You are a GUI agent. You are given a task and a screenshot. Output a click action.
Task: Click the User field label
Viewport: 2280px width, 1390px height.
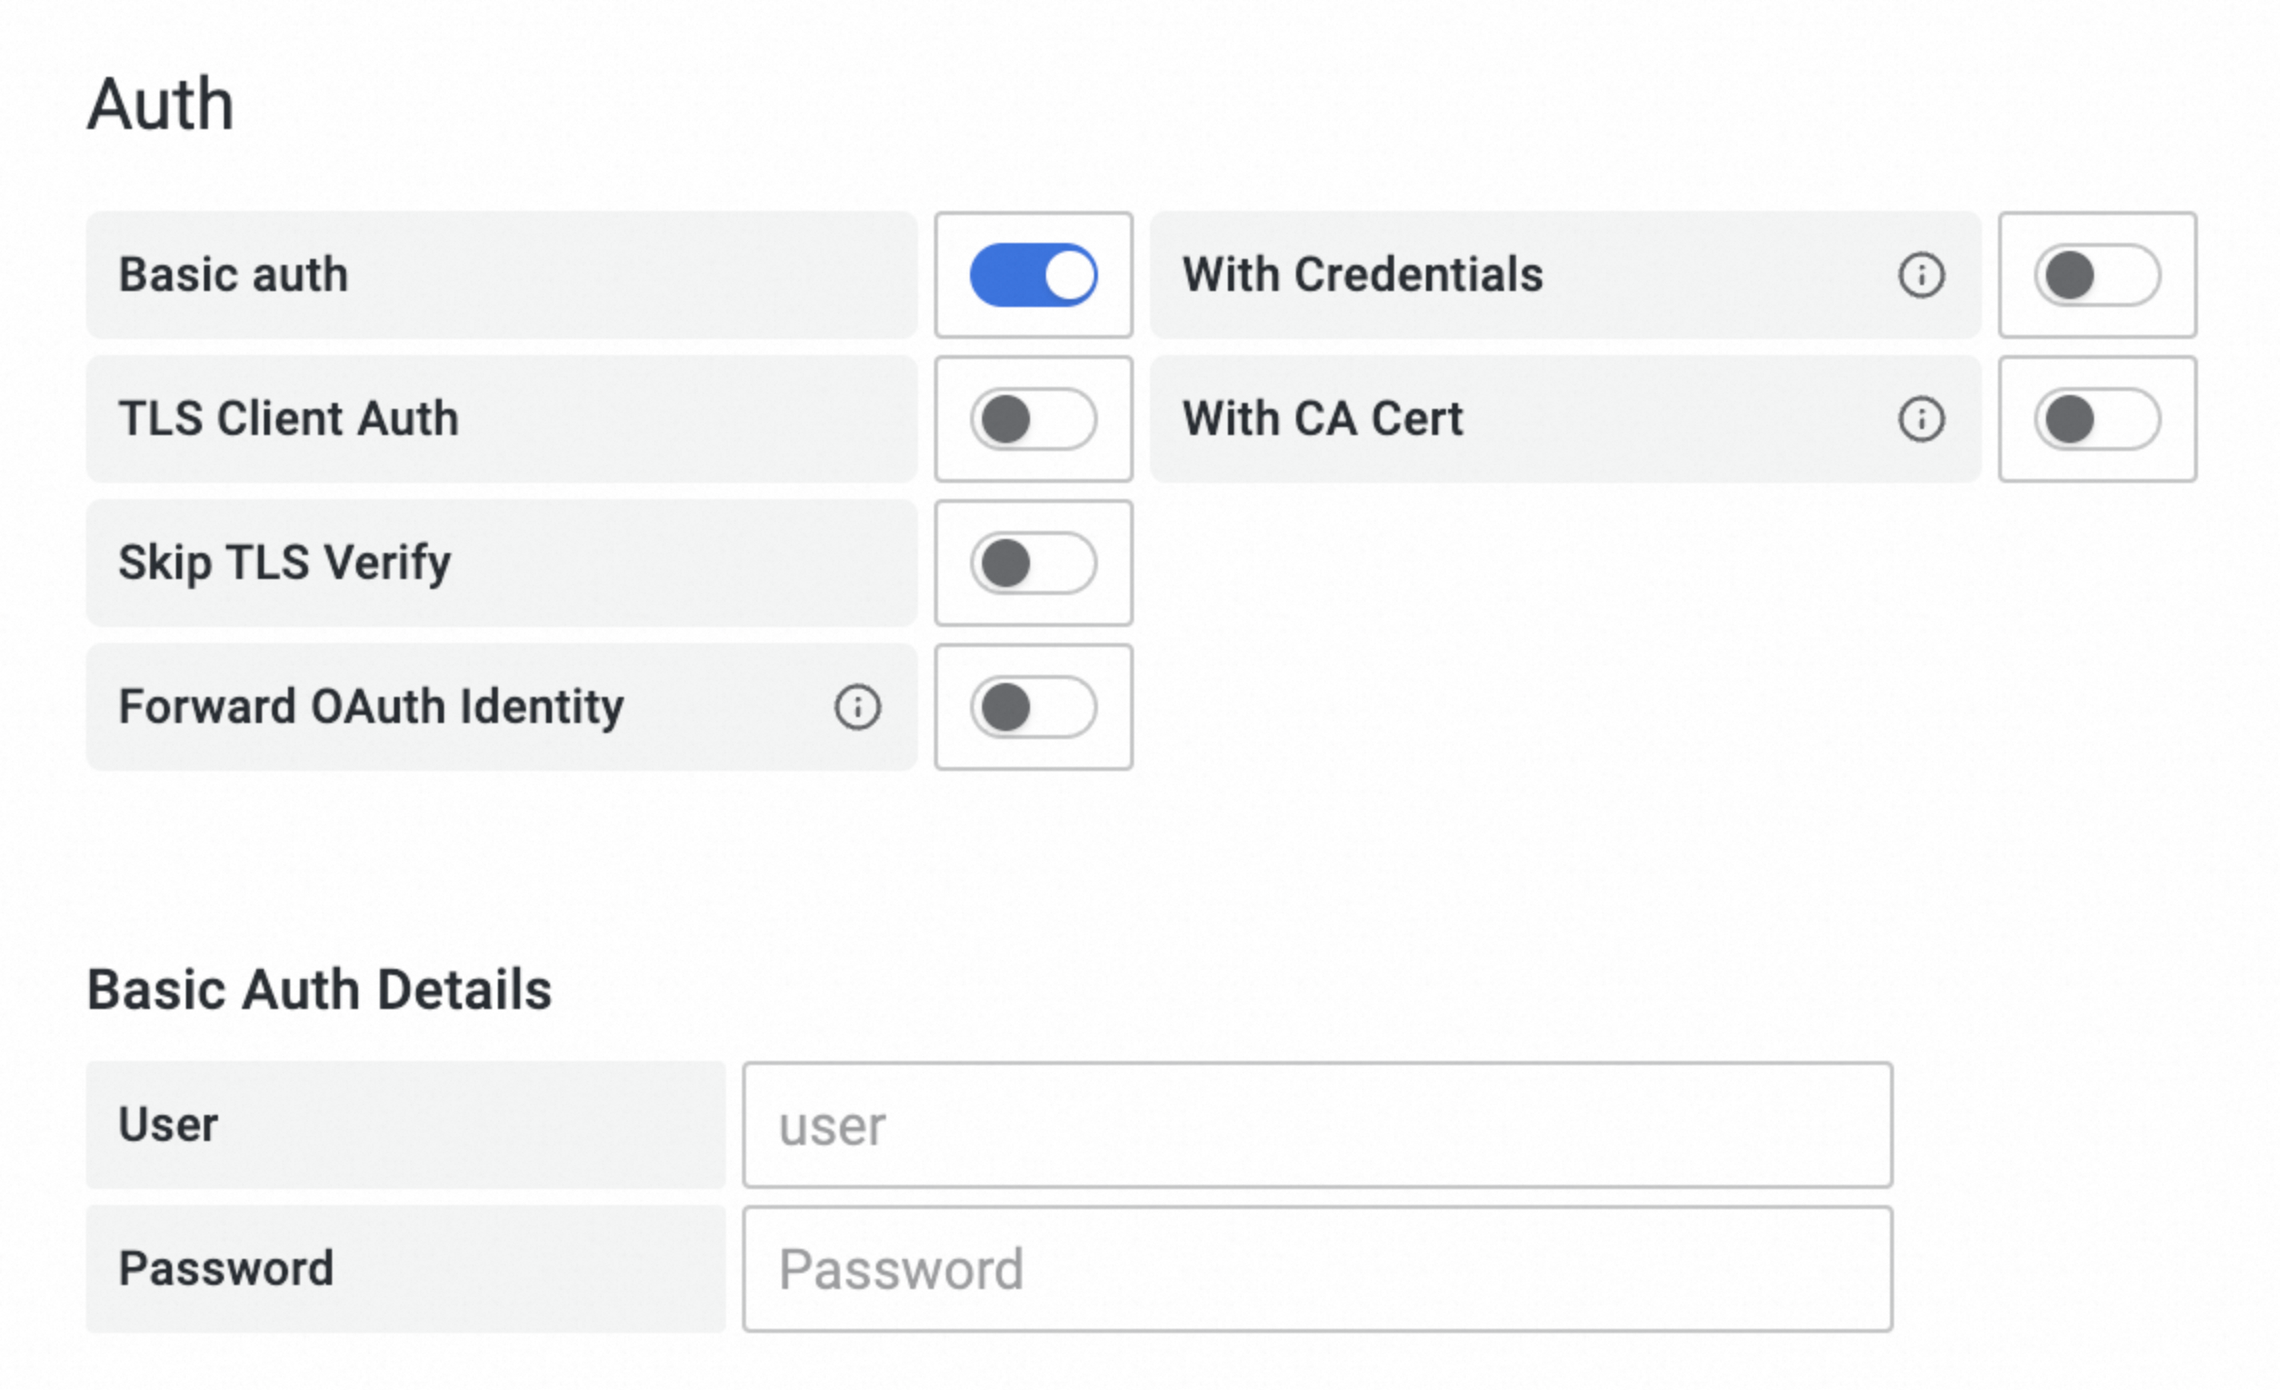(168, 1125)
